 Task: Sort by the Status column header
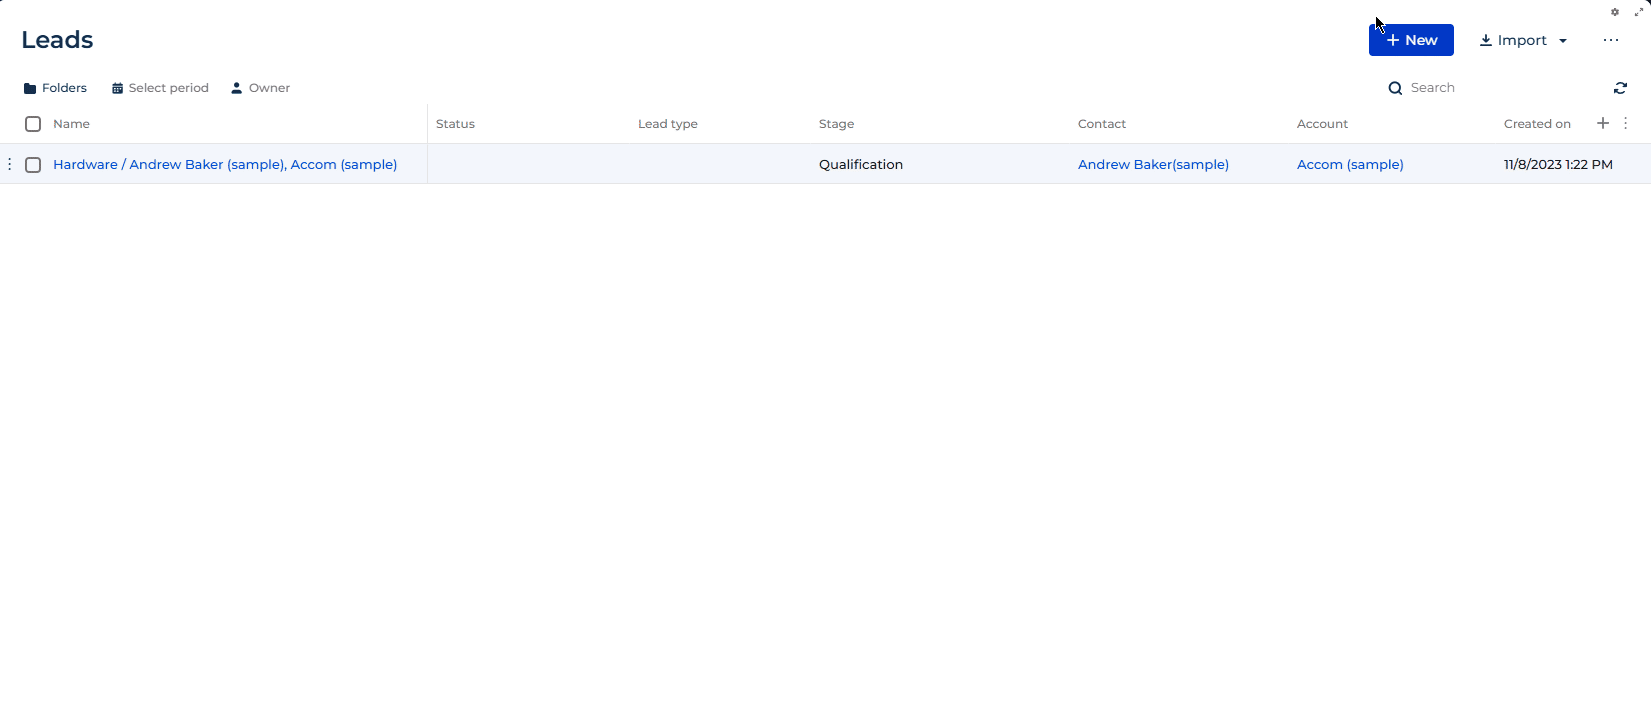[455, 124]
